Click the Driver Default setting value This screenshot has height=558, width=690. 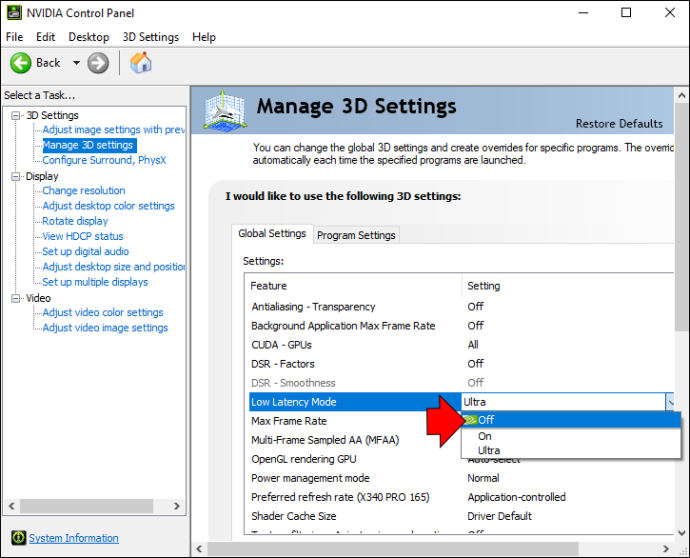point(499,516)
